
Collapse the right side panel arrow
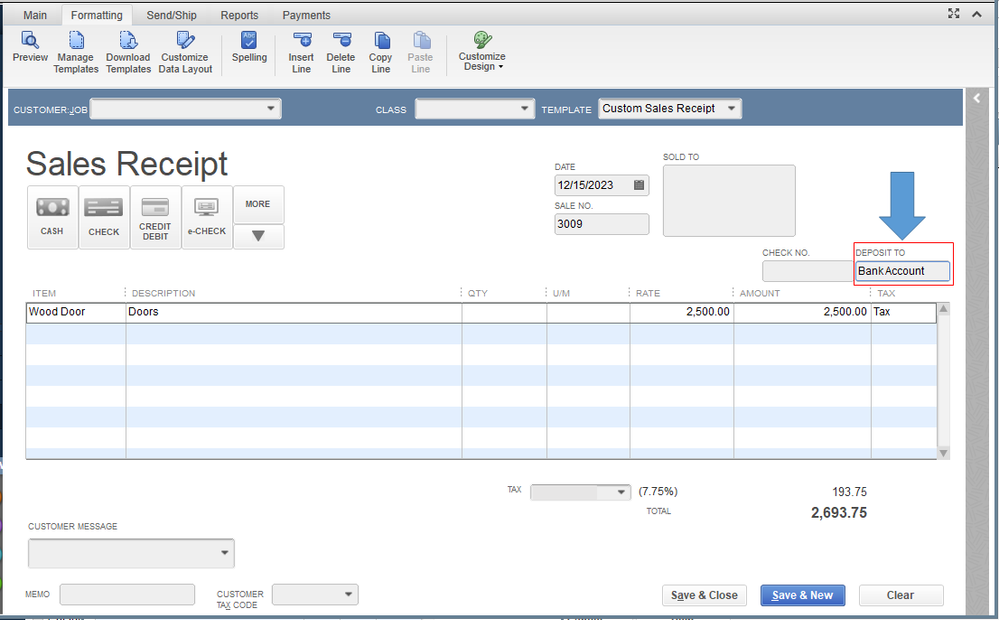coord(977,98)
